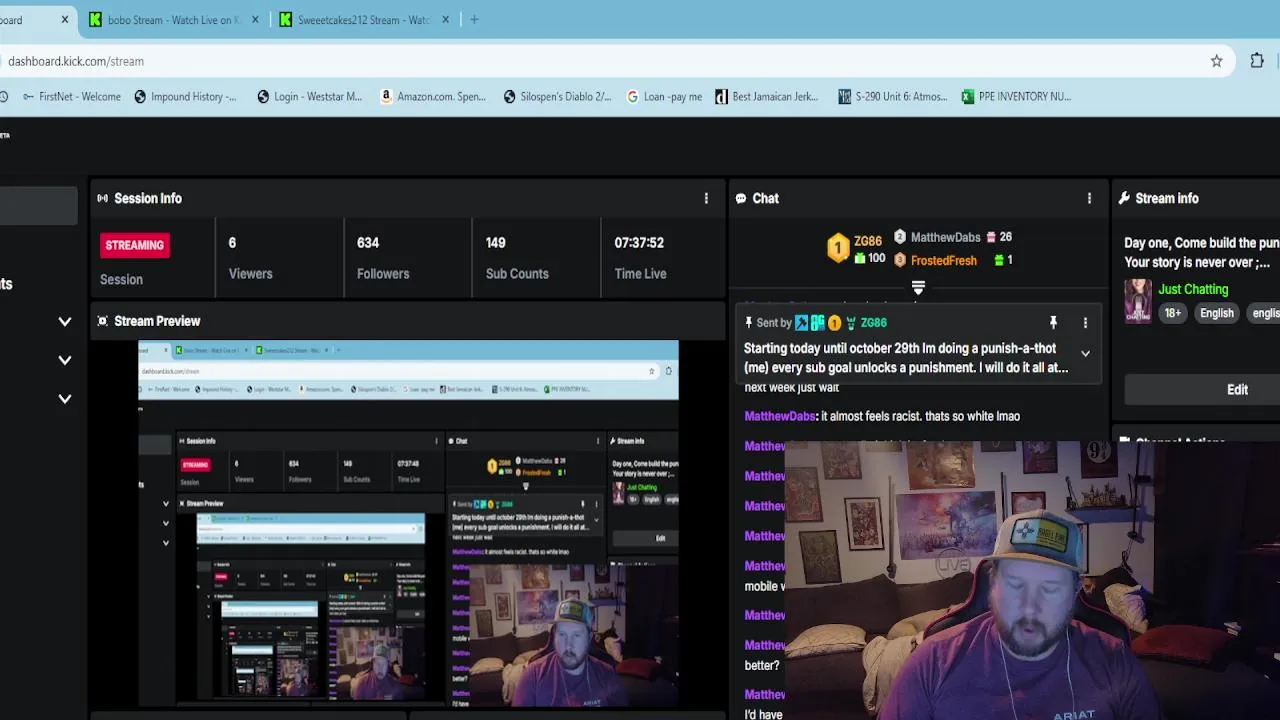Click the 634 Followers count
The height and width of the screenshot is (720, 1280).
pyautogui.click(x=368, y=243)
